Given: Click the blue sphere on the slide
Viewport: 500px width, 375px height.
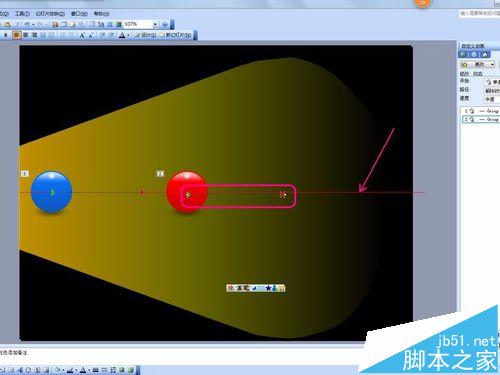Looking at the screenshot, I should click(x=51, y=192).
